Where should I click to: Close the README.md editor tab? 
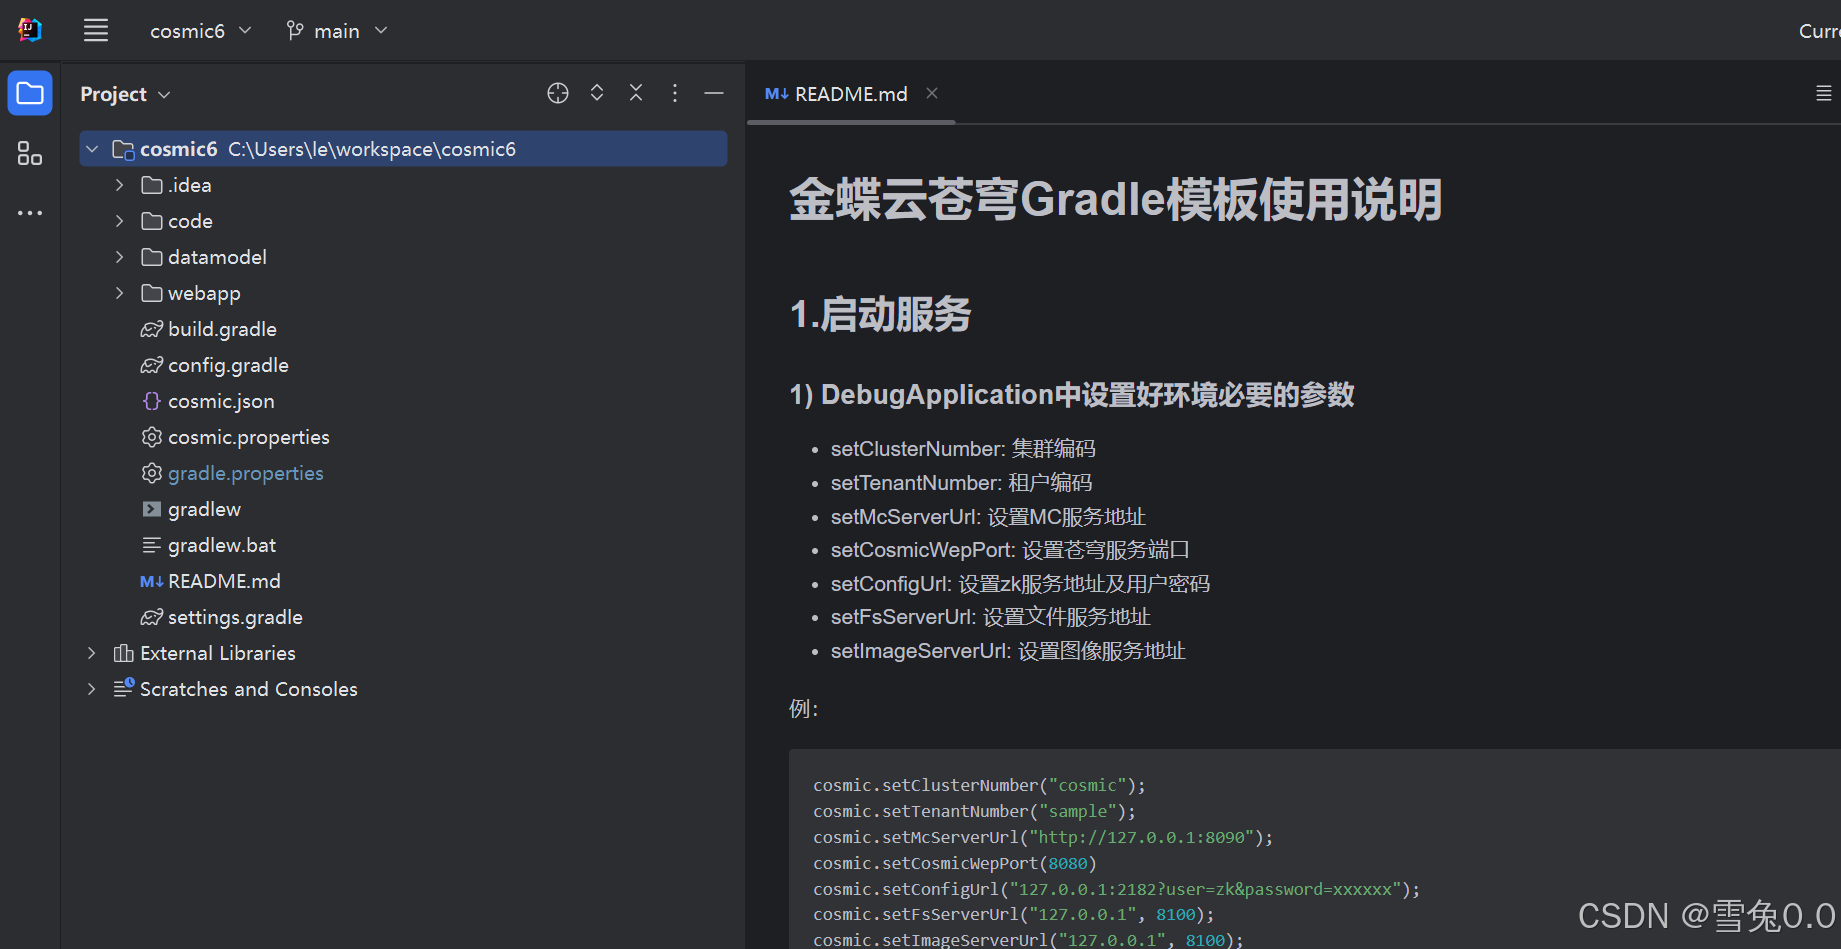point(932,93)
